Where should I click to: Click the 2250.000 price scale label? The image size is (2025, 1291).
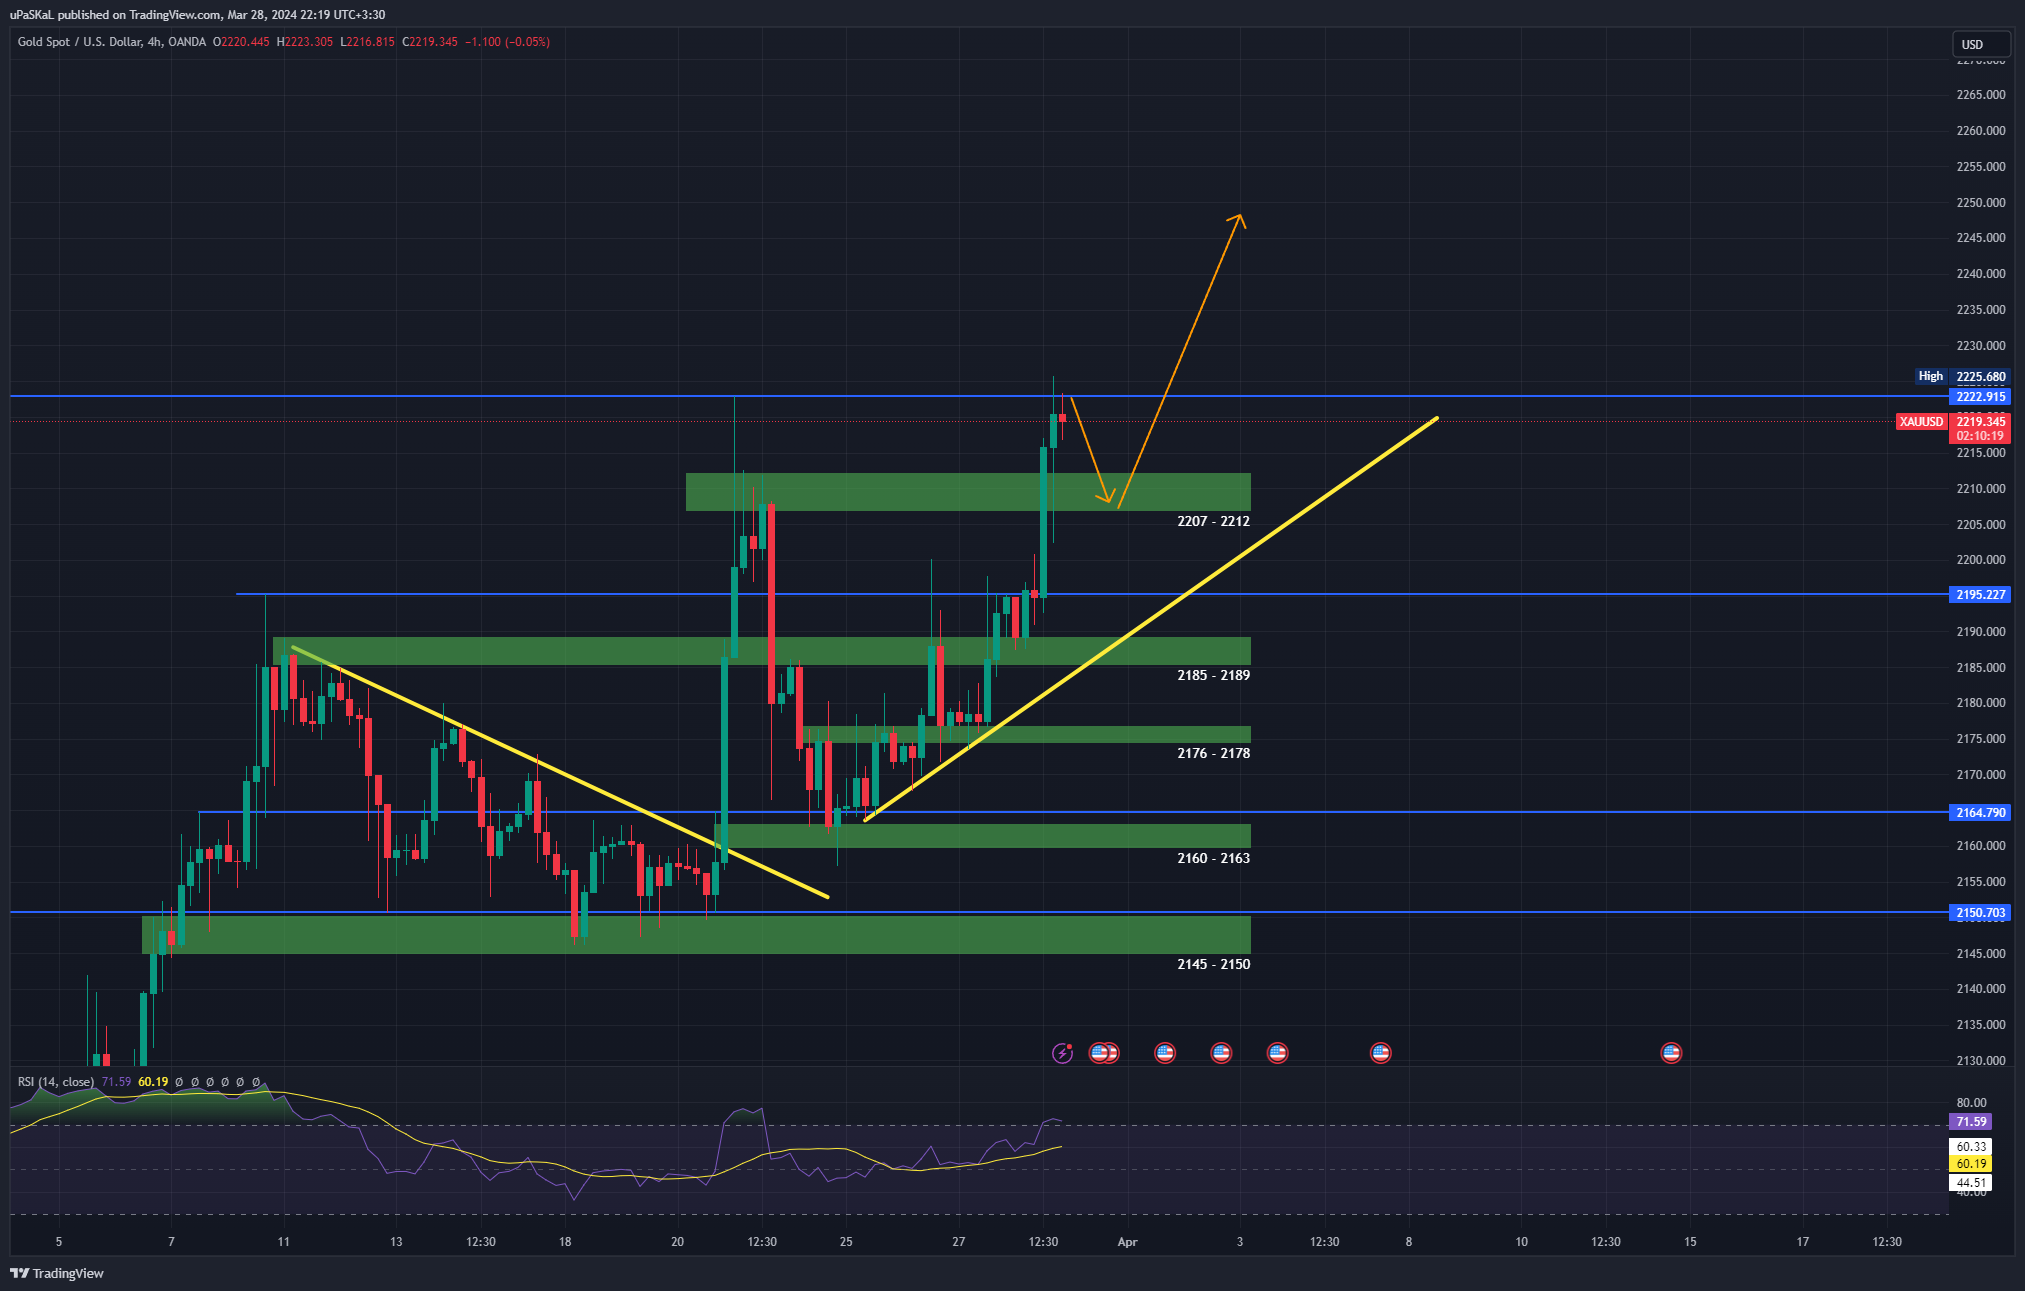pyautogui.click(x=1980, y=203)
